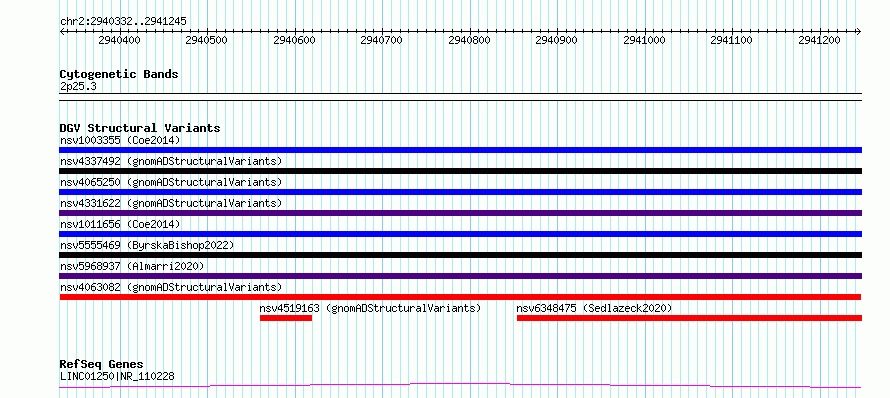
Task: Select the nsv4337492 black variant bar
Action: pyautogui.click(x=460, y=171)
